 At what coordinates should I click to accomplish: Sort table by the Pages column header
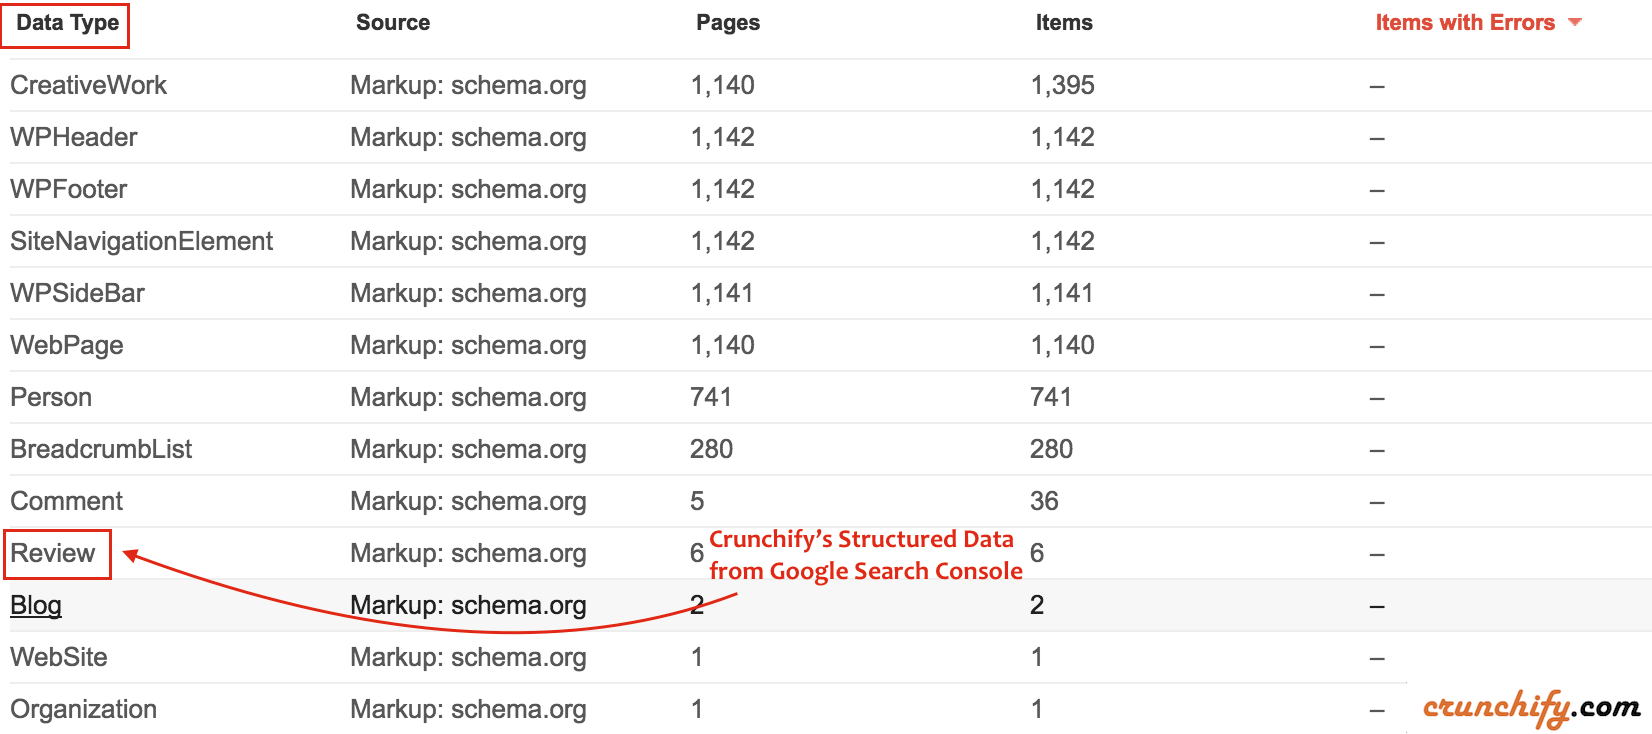(x=728, y=22)
